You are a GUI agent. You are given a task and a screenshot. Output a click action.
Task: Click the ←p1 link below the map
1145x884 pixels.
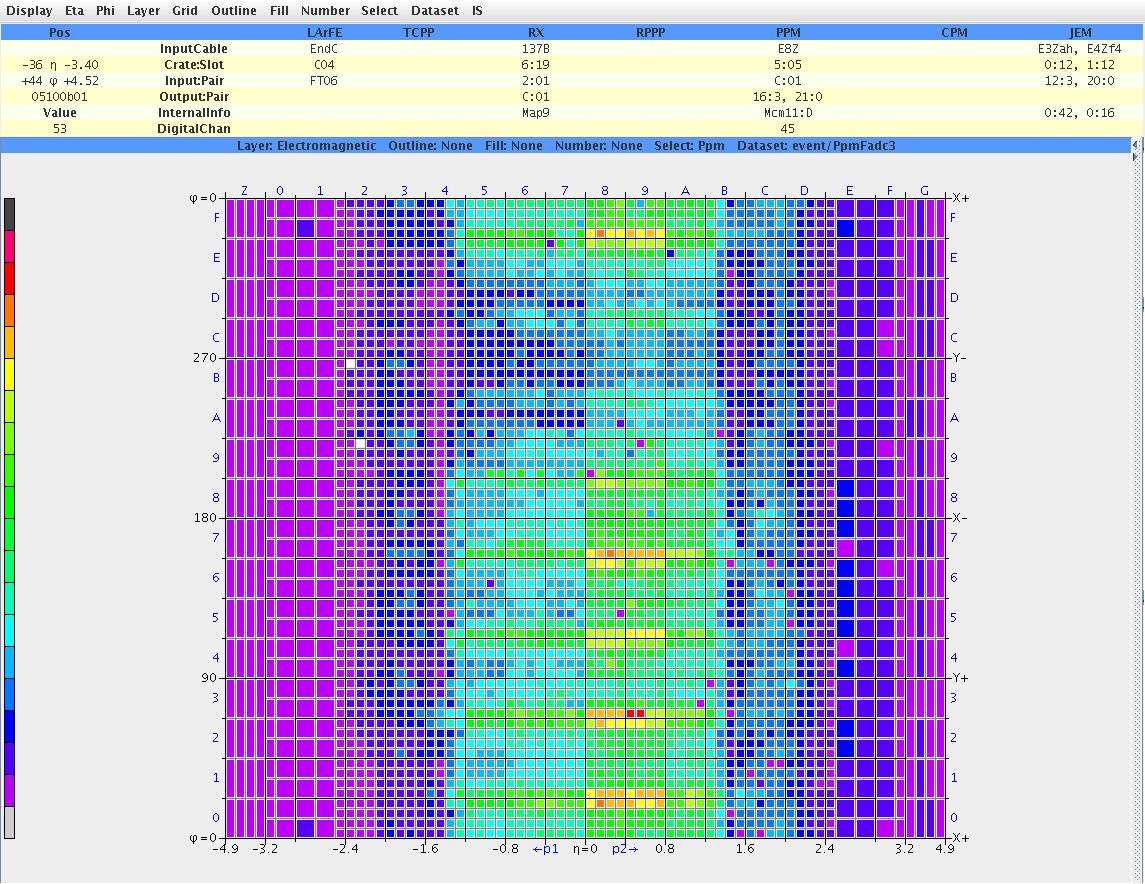click(545, 849)
